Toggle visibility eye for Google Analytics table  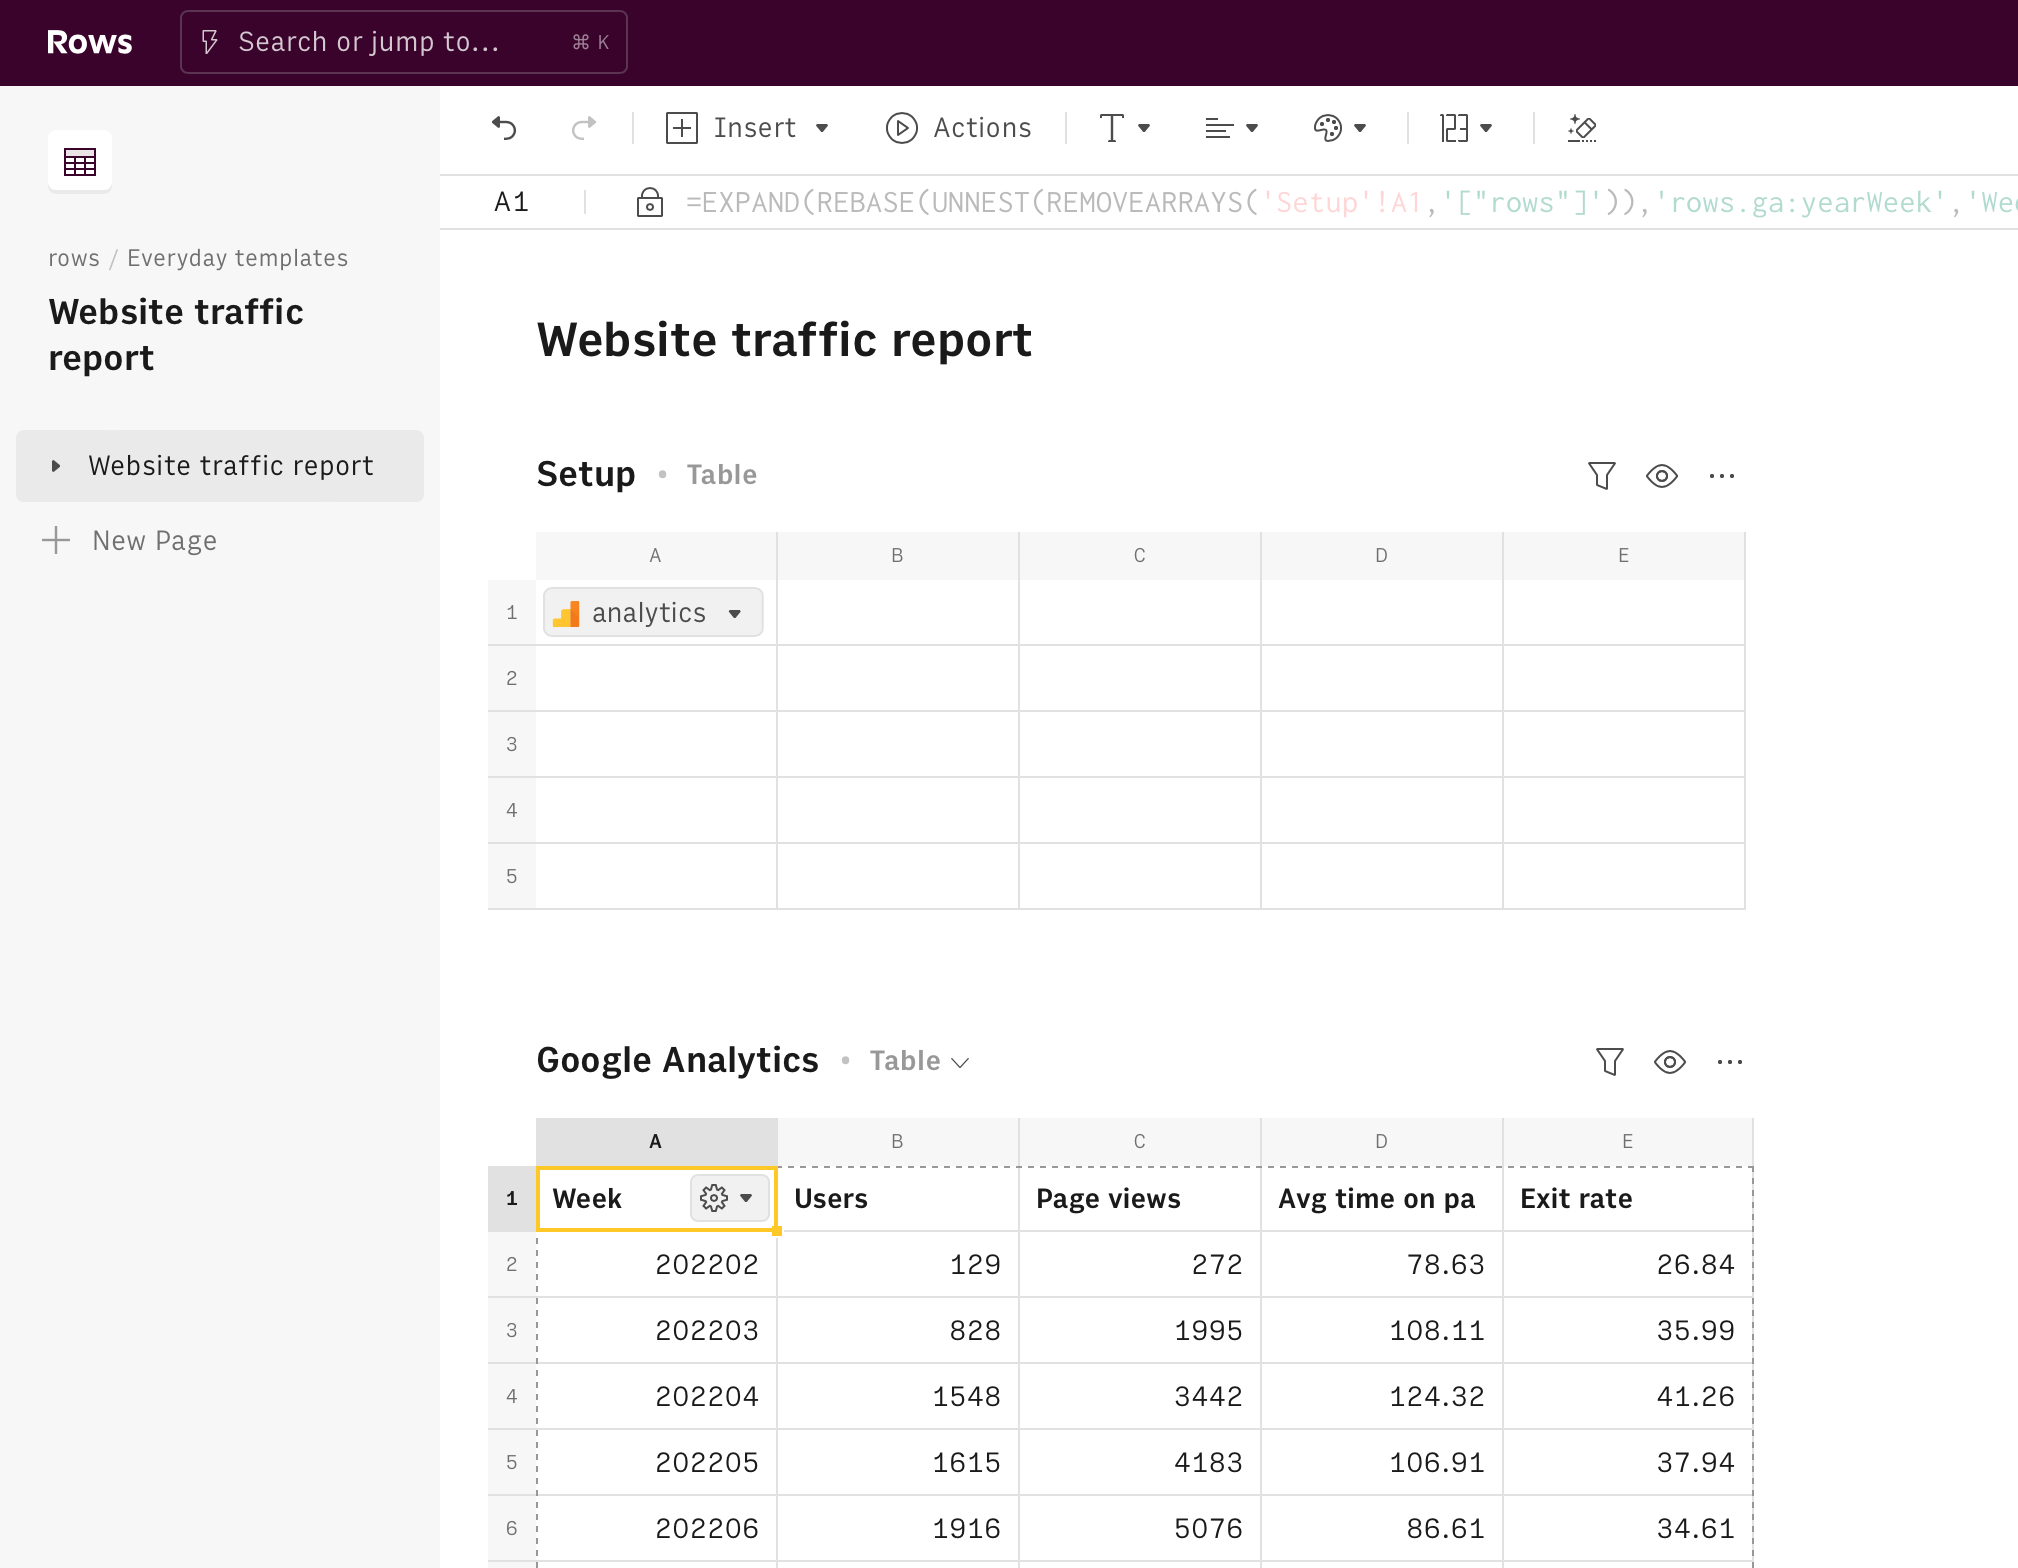pyautogui.click(x=1670, y=1062)
